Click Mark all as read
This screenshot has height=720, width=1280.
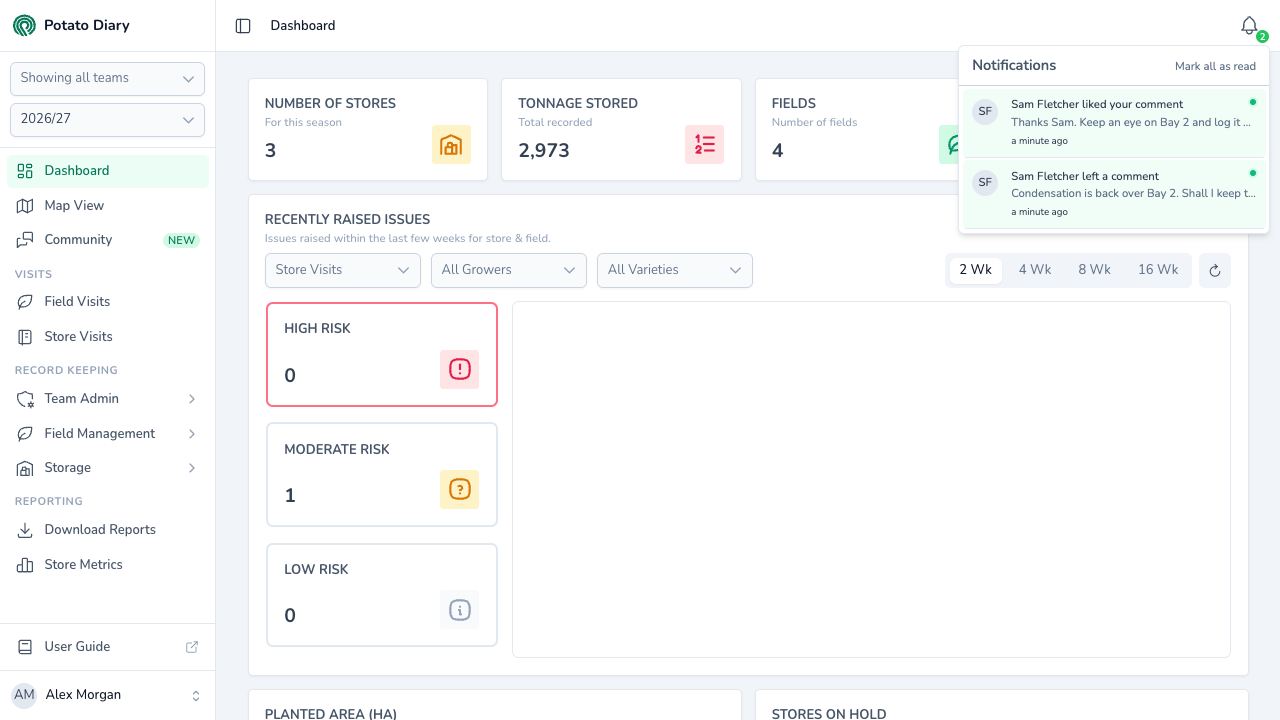[1215, 66]
